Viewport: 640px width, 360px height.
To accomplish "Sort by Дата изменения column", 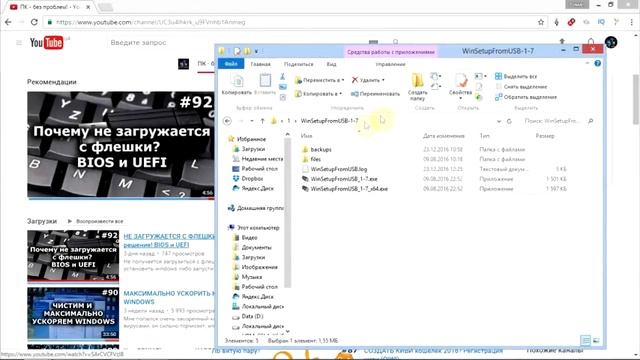I will [x=444, y=136].
